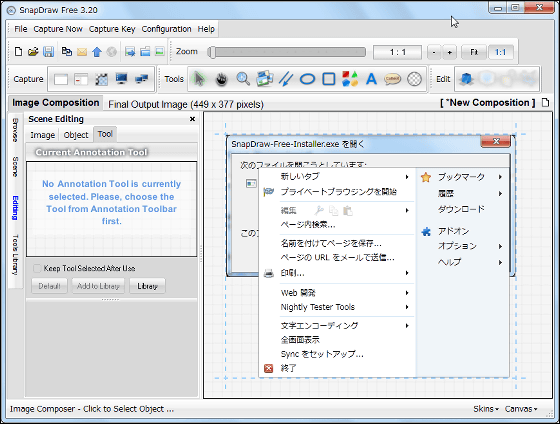This screenshot has height=424, width=560.
Task: Click the Open folder icon
Action: [x=33, y=52]
